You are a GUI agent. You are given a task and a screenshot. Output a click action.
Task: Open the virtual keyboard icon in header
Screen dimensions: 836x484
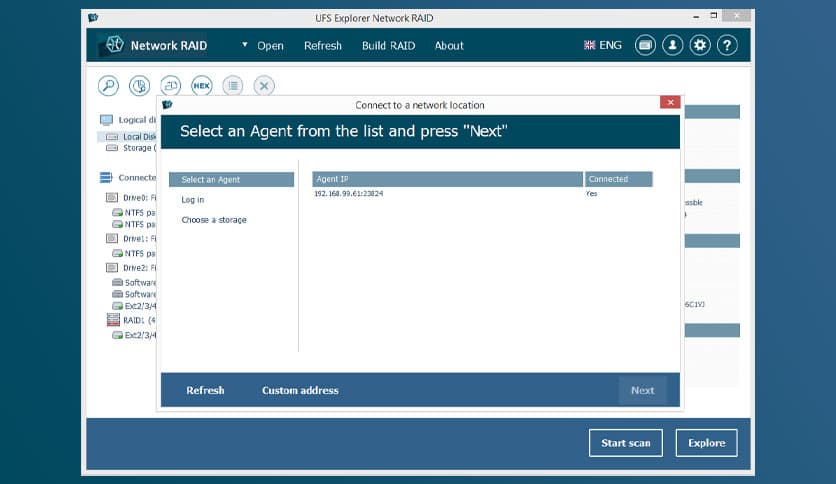645,45
